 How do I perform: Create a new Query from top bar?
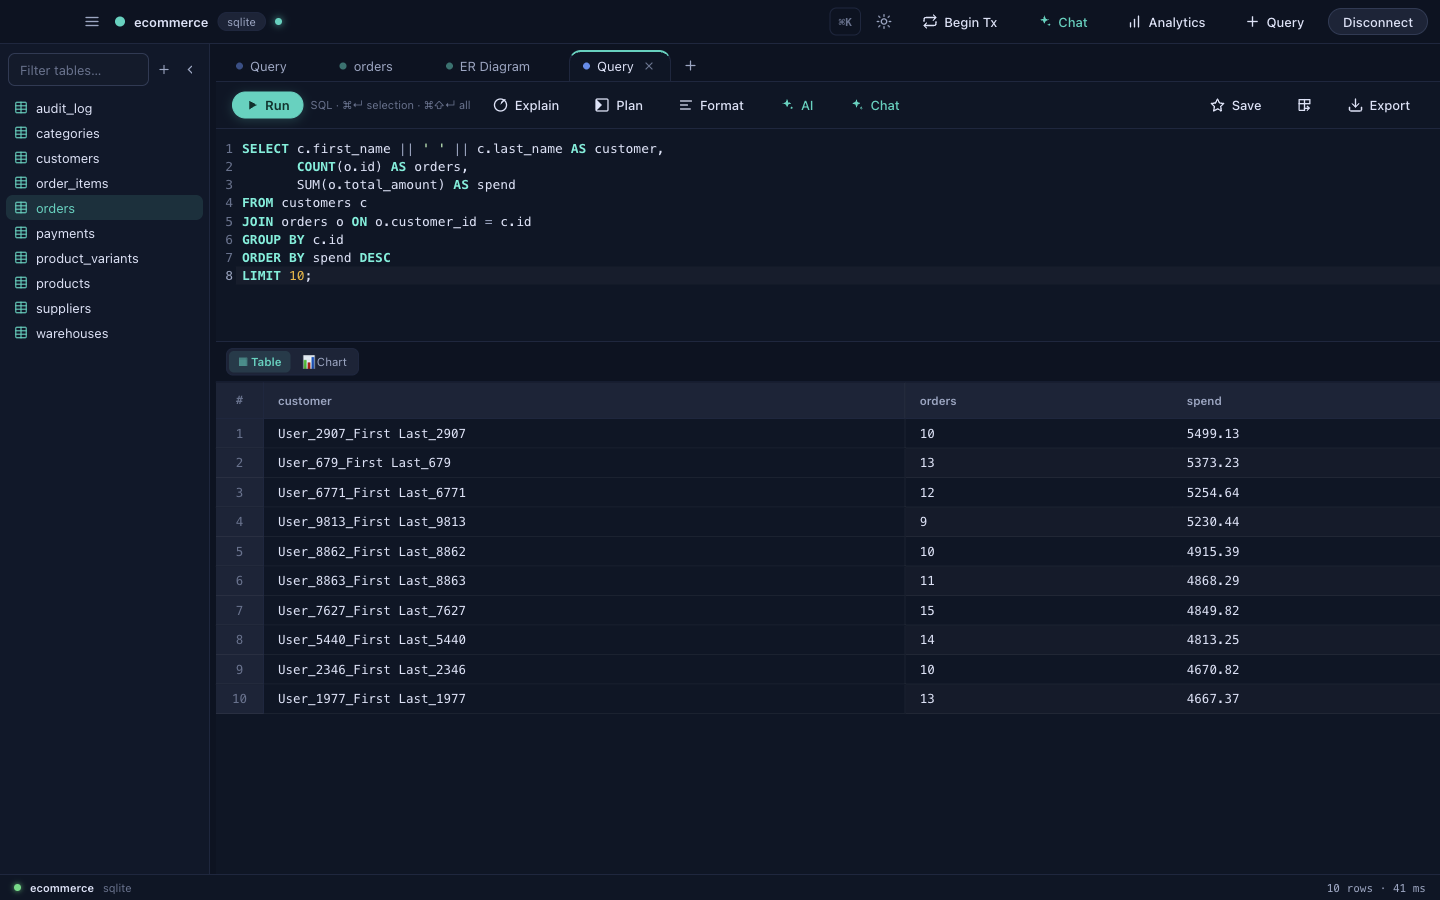coord(1275,22)
